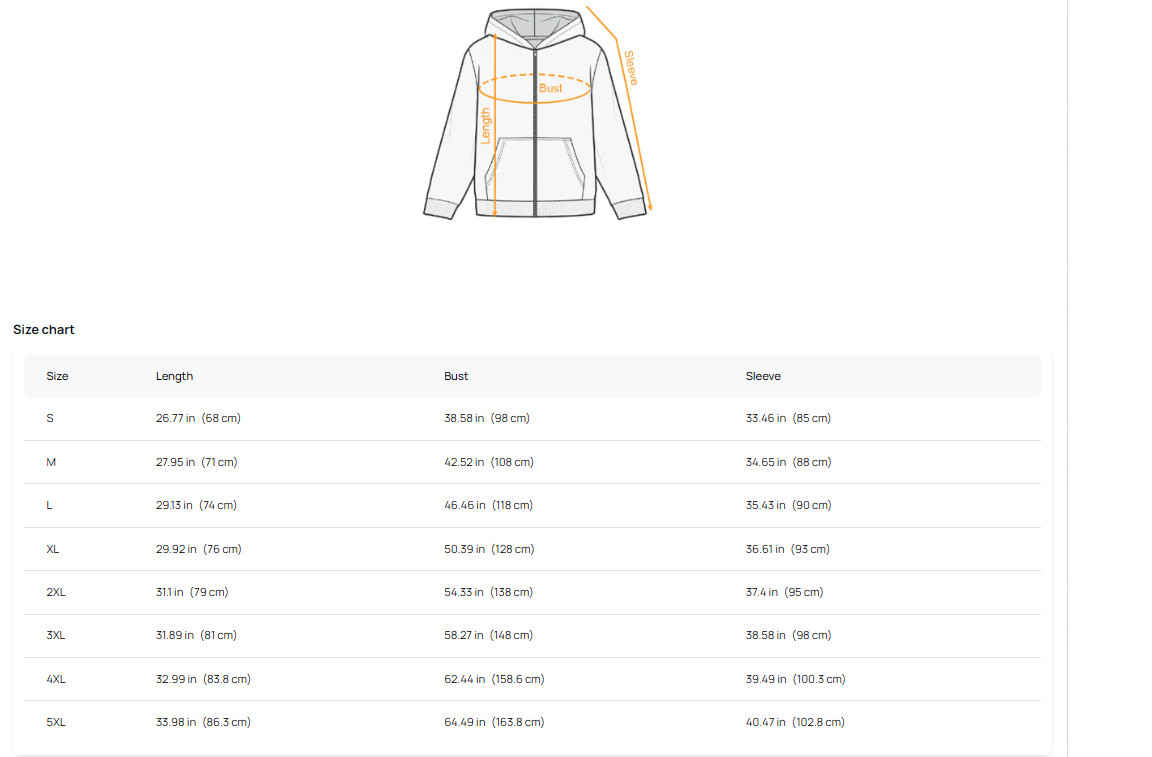Select the 4XL size row label
1152x757 pixels.
click(x=56, y=679)
